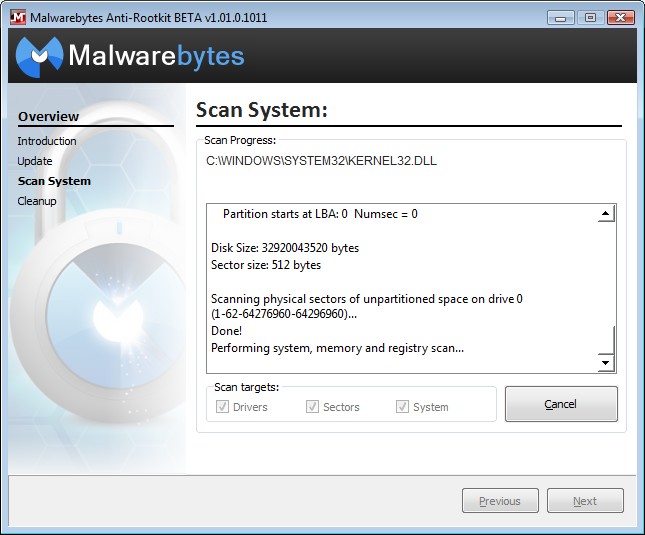Click the 'Disk Size: 32920043520 bytes' line

coord(285,248)
